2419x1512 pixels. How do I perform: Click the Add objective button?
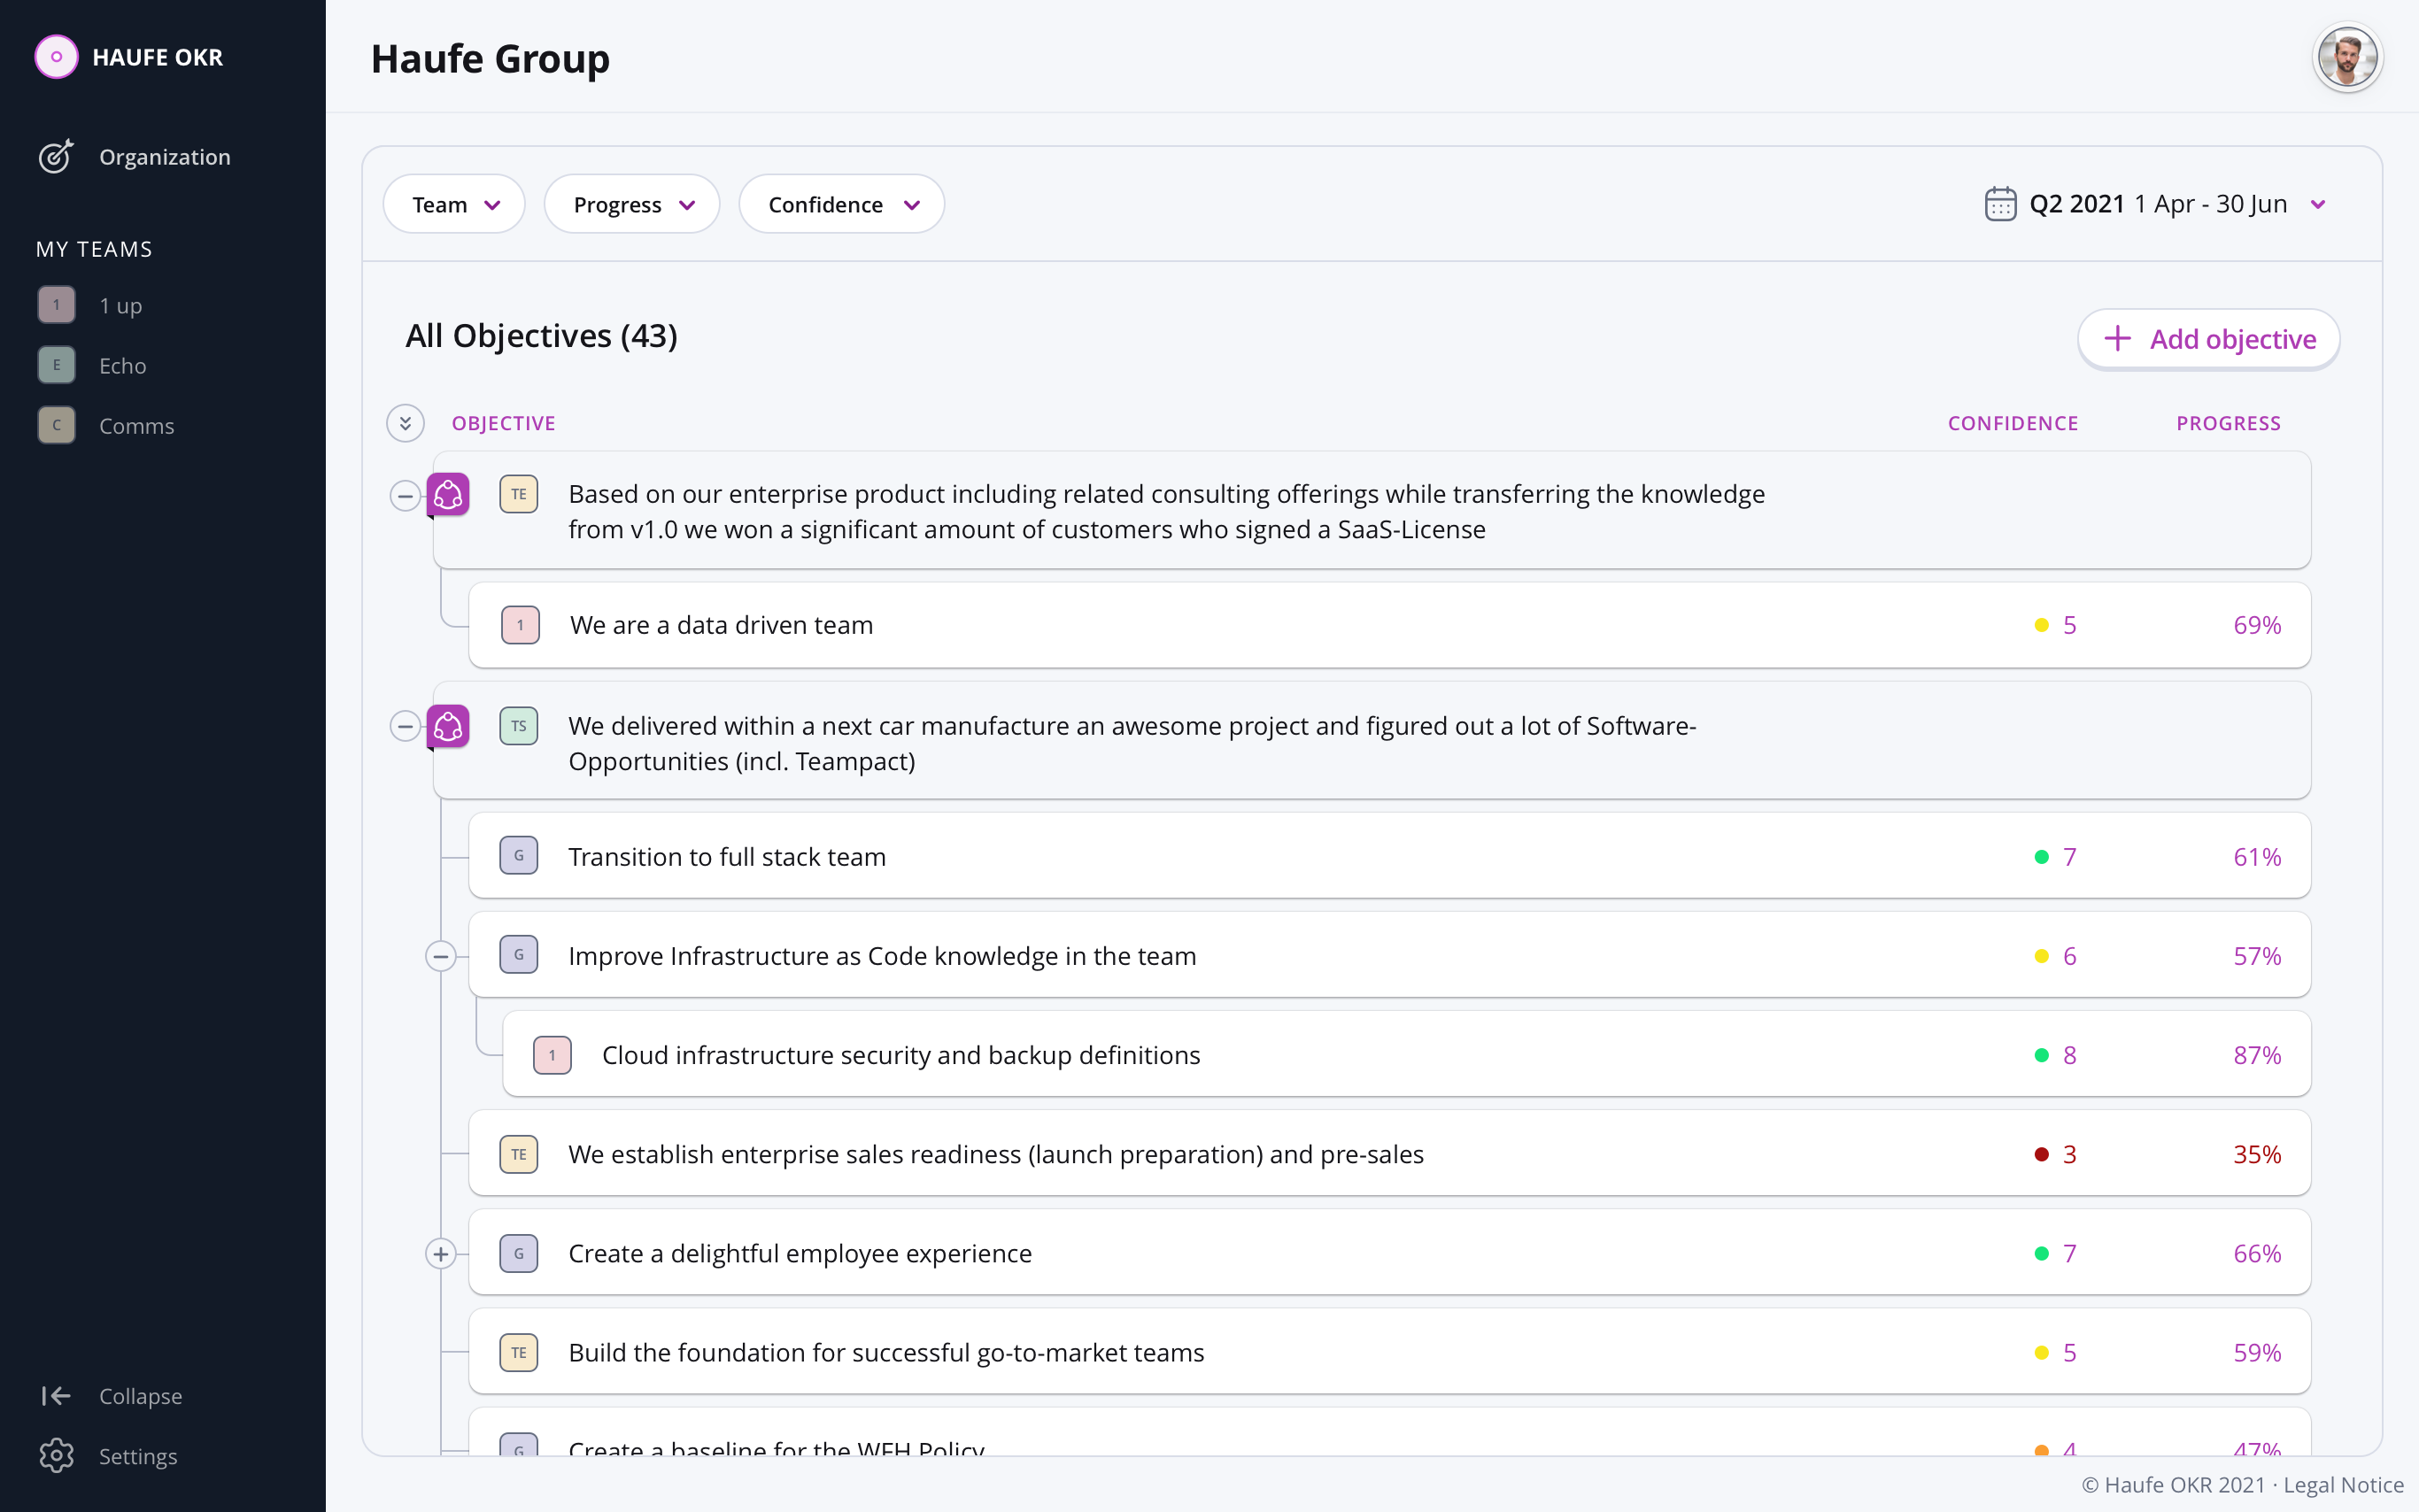[x=2208, y=338]
